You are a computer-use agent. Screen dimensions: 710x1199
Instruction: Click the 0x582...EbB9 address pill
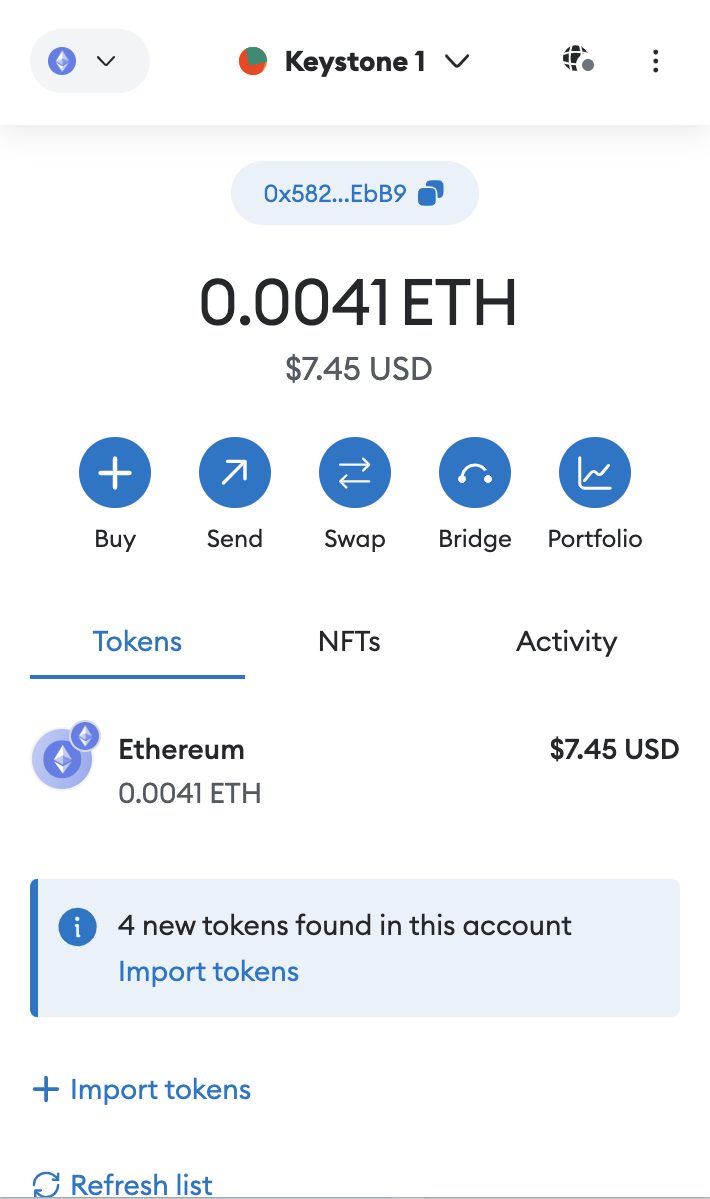[335, 193]
